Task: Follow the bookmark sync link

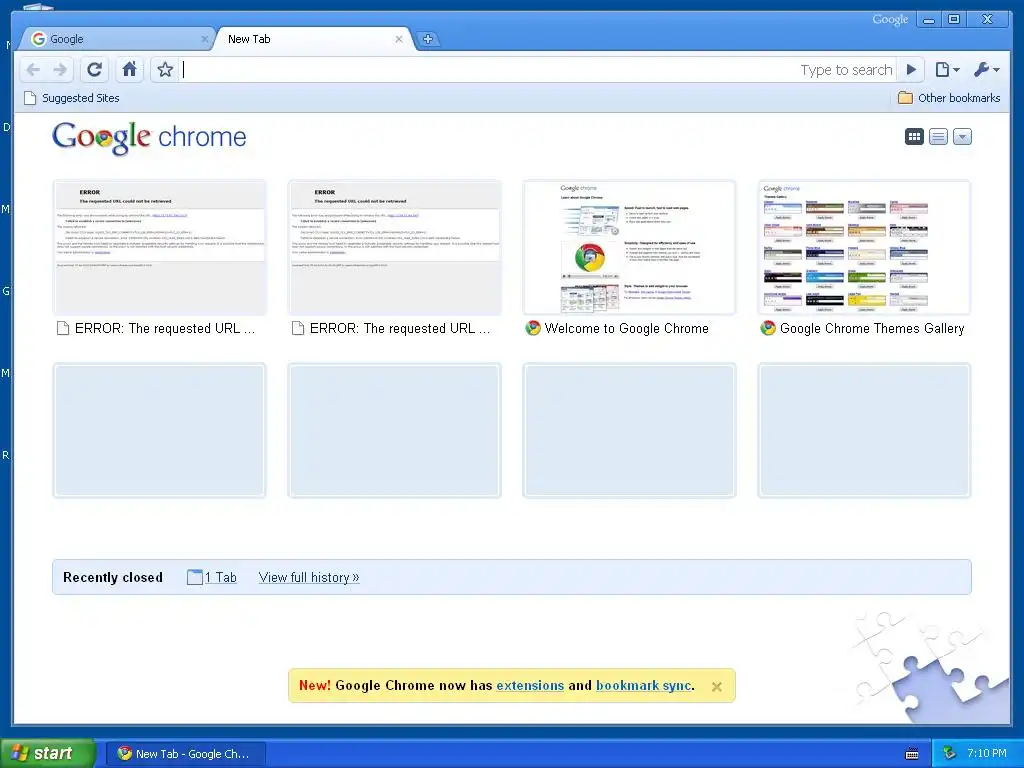Action: pos(643,686)
